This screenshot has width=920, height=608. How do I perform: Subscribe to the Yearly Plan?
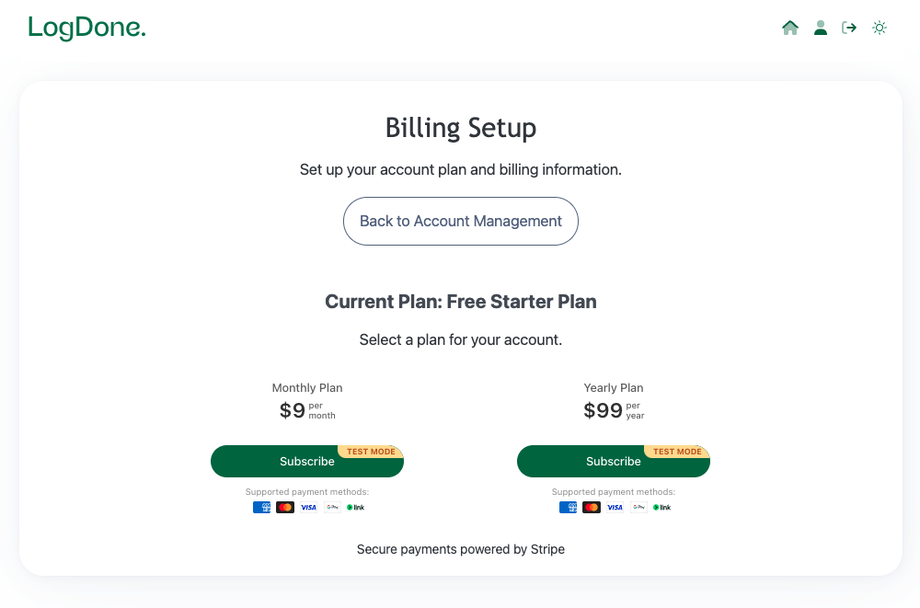[613, 461]
